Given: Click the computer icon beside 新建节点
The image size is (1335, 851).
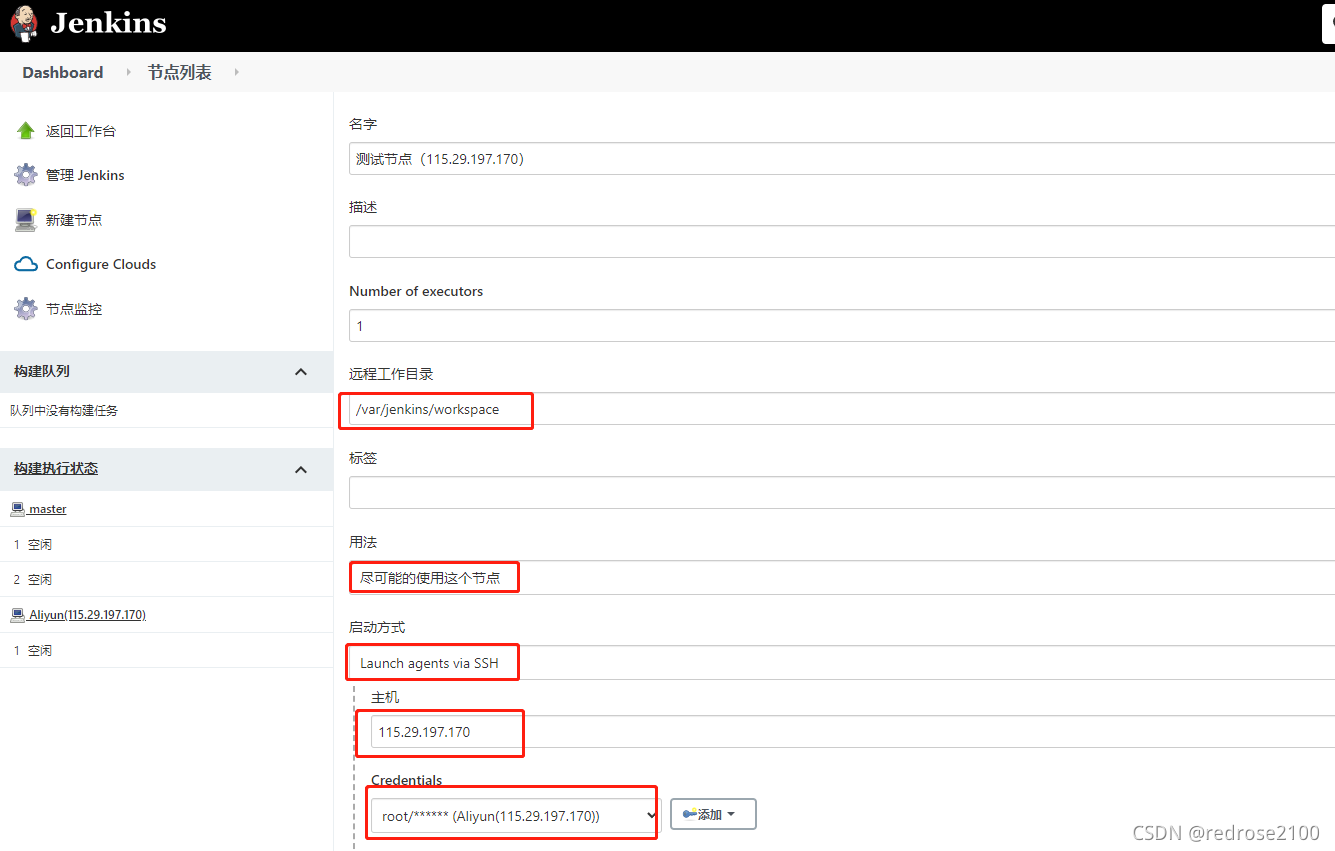Looking at the screenshot, I should pyautogui.click(x=26, y=220).
